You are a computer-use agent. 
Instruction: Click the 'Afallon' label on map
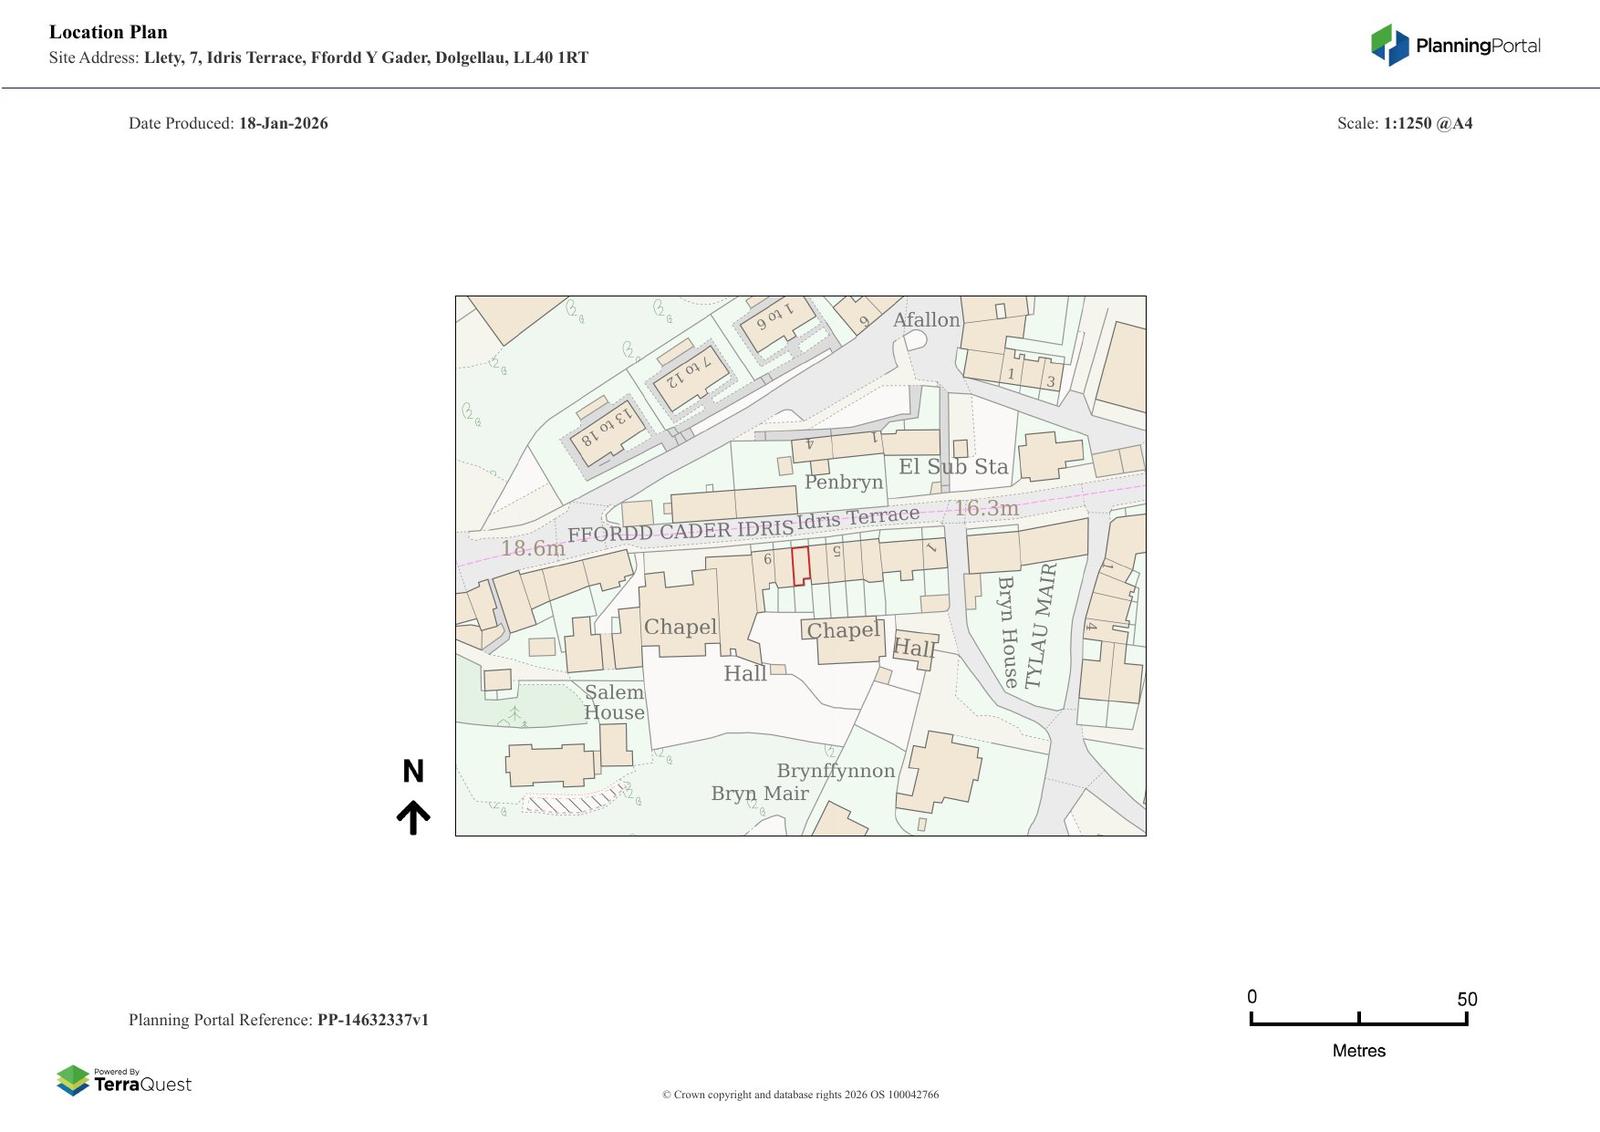pos(926,320)
